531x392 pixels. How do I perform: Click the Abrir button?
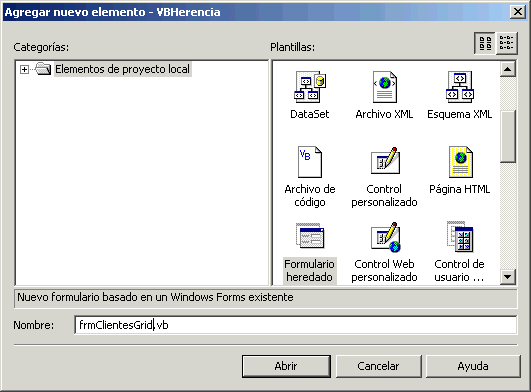[x=286, y=366]
